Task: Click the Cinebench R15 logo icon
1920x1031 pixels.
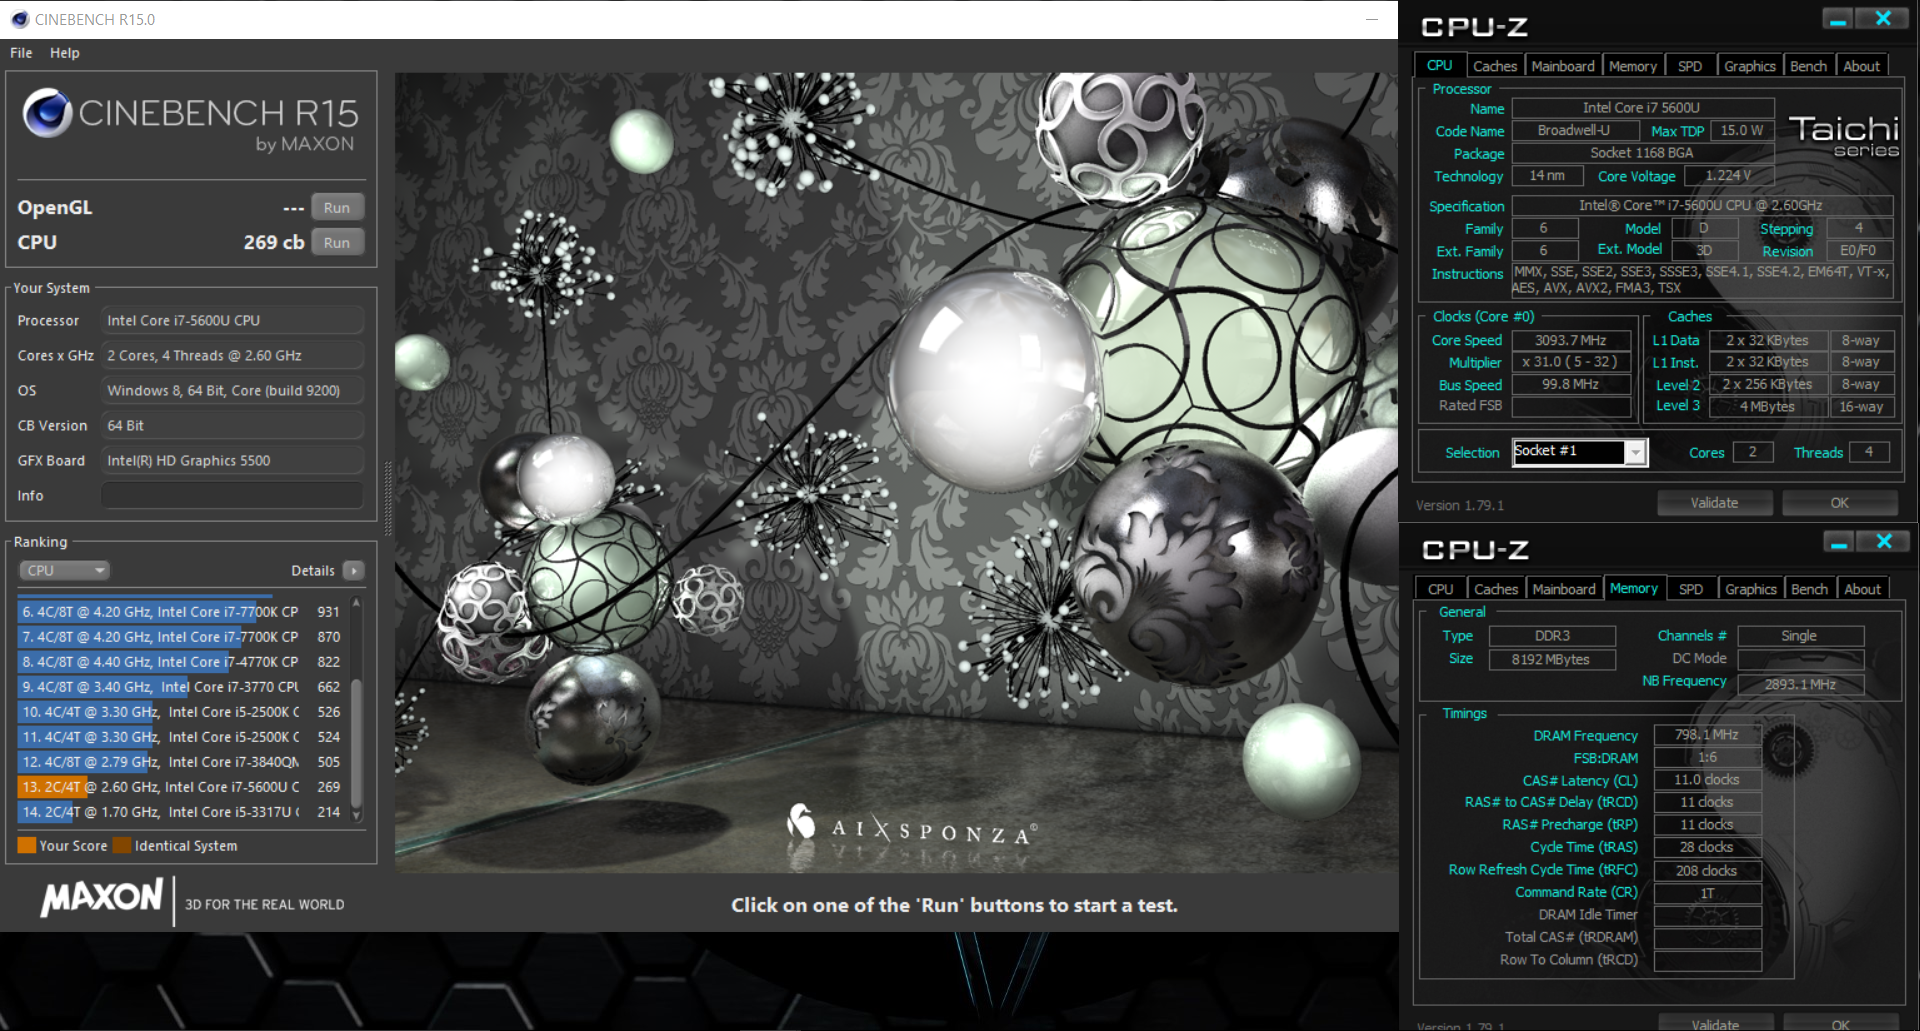Action: [47, 113]
